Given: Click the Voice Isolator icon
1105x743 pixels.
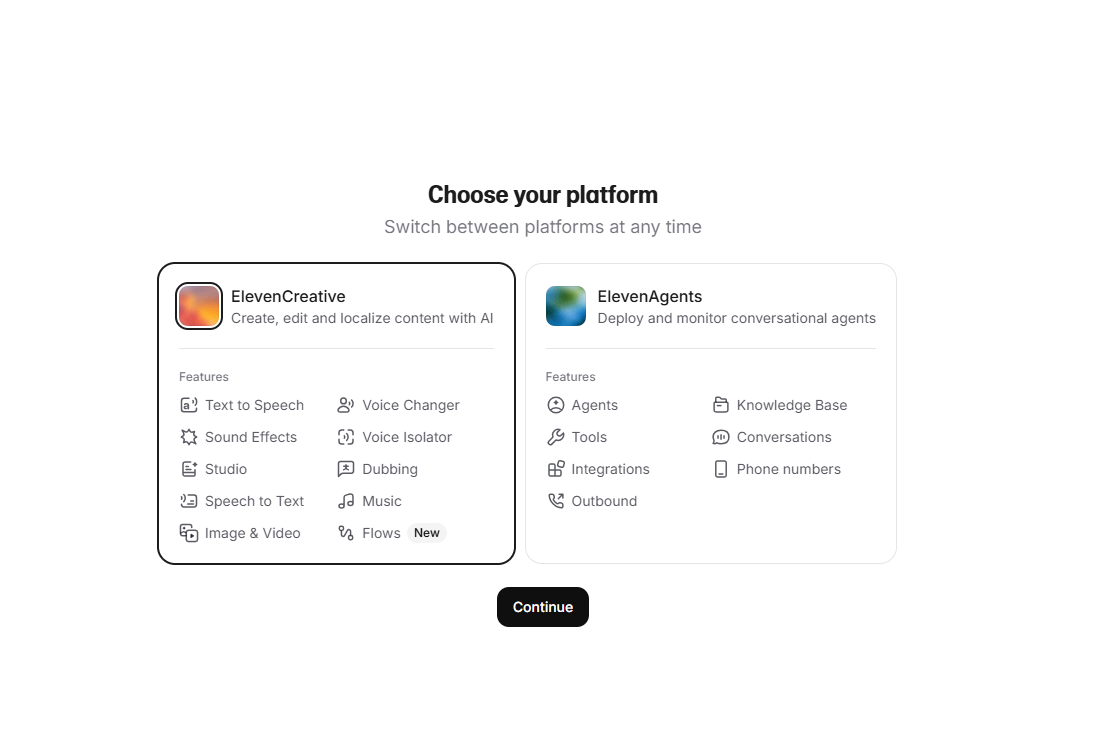Looking at the screenshot, I should (x=346, y=437).
